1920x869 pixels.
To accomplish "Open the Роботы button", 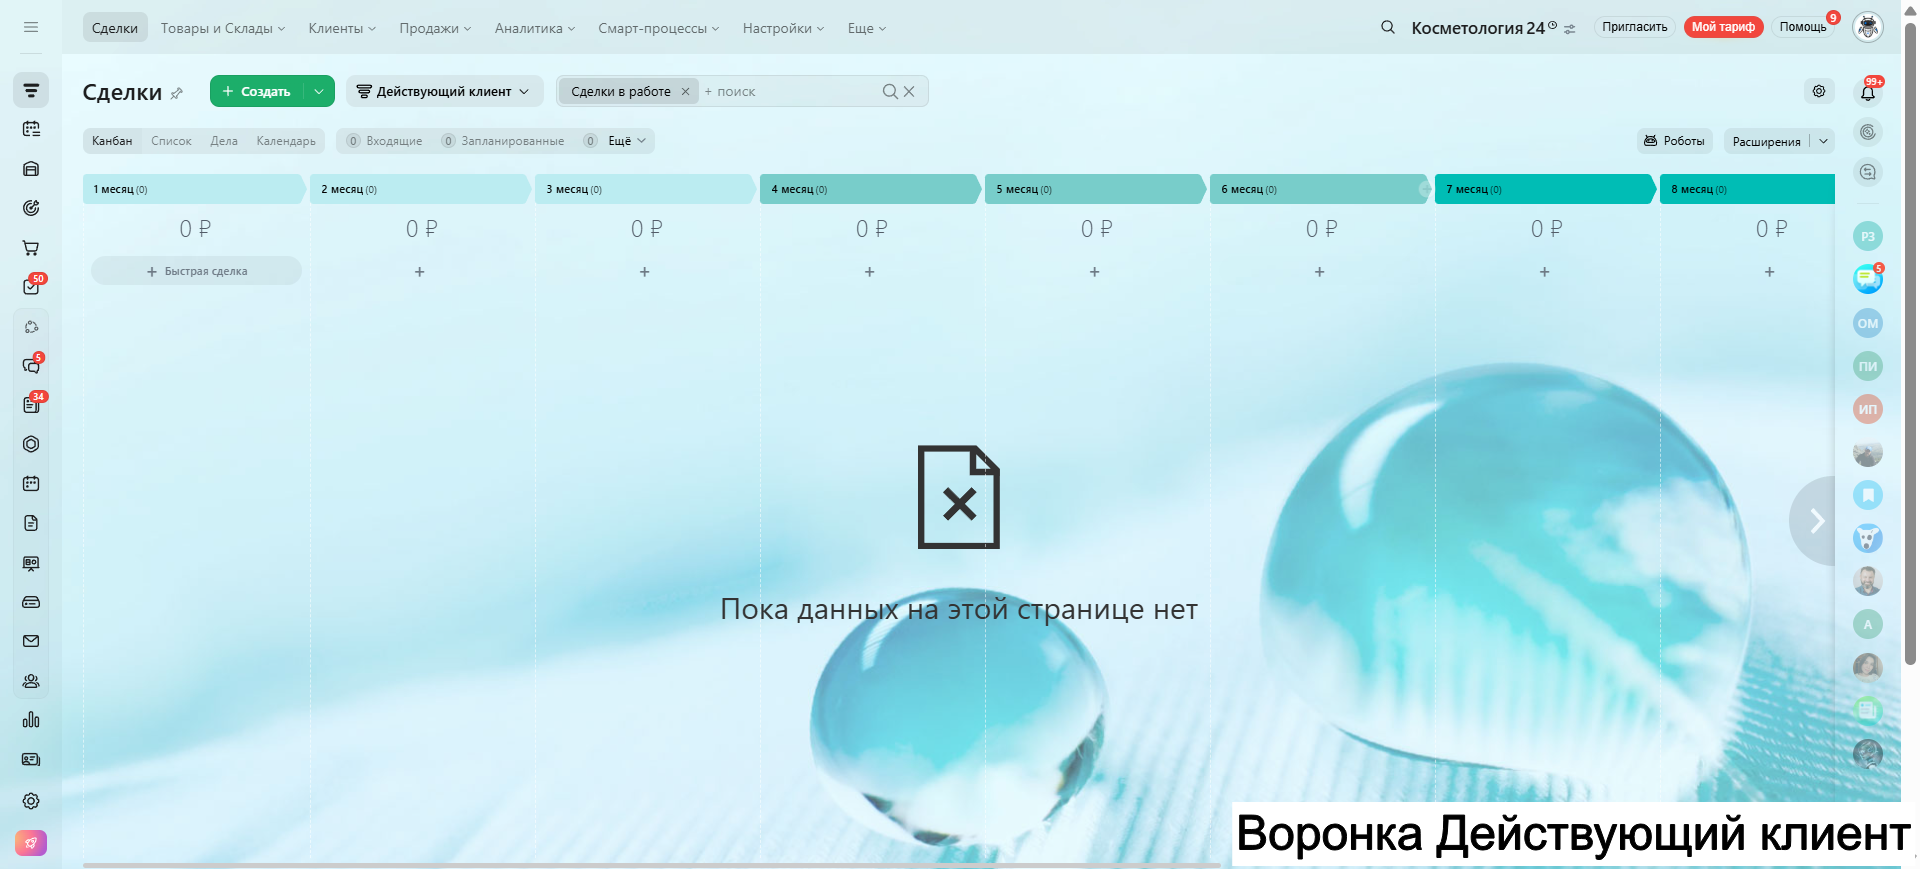I will click(x=1675, y=141).
